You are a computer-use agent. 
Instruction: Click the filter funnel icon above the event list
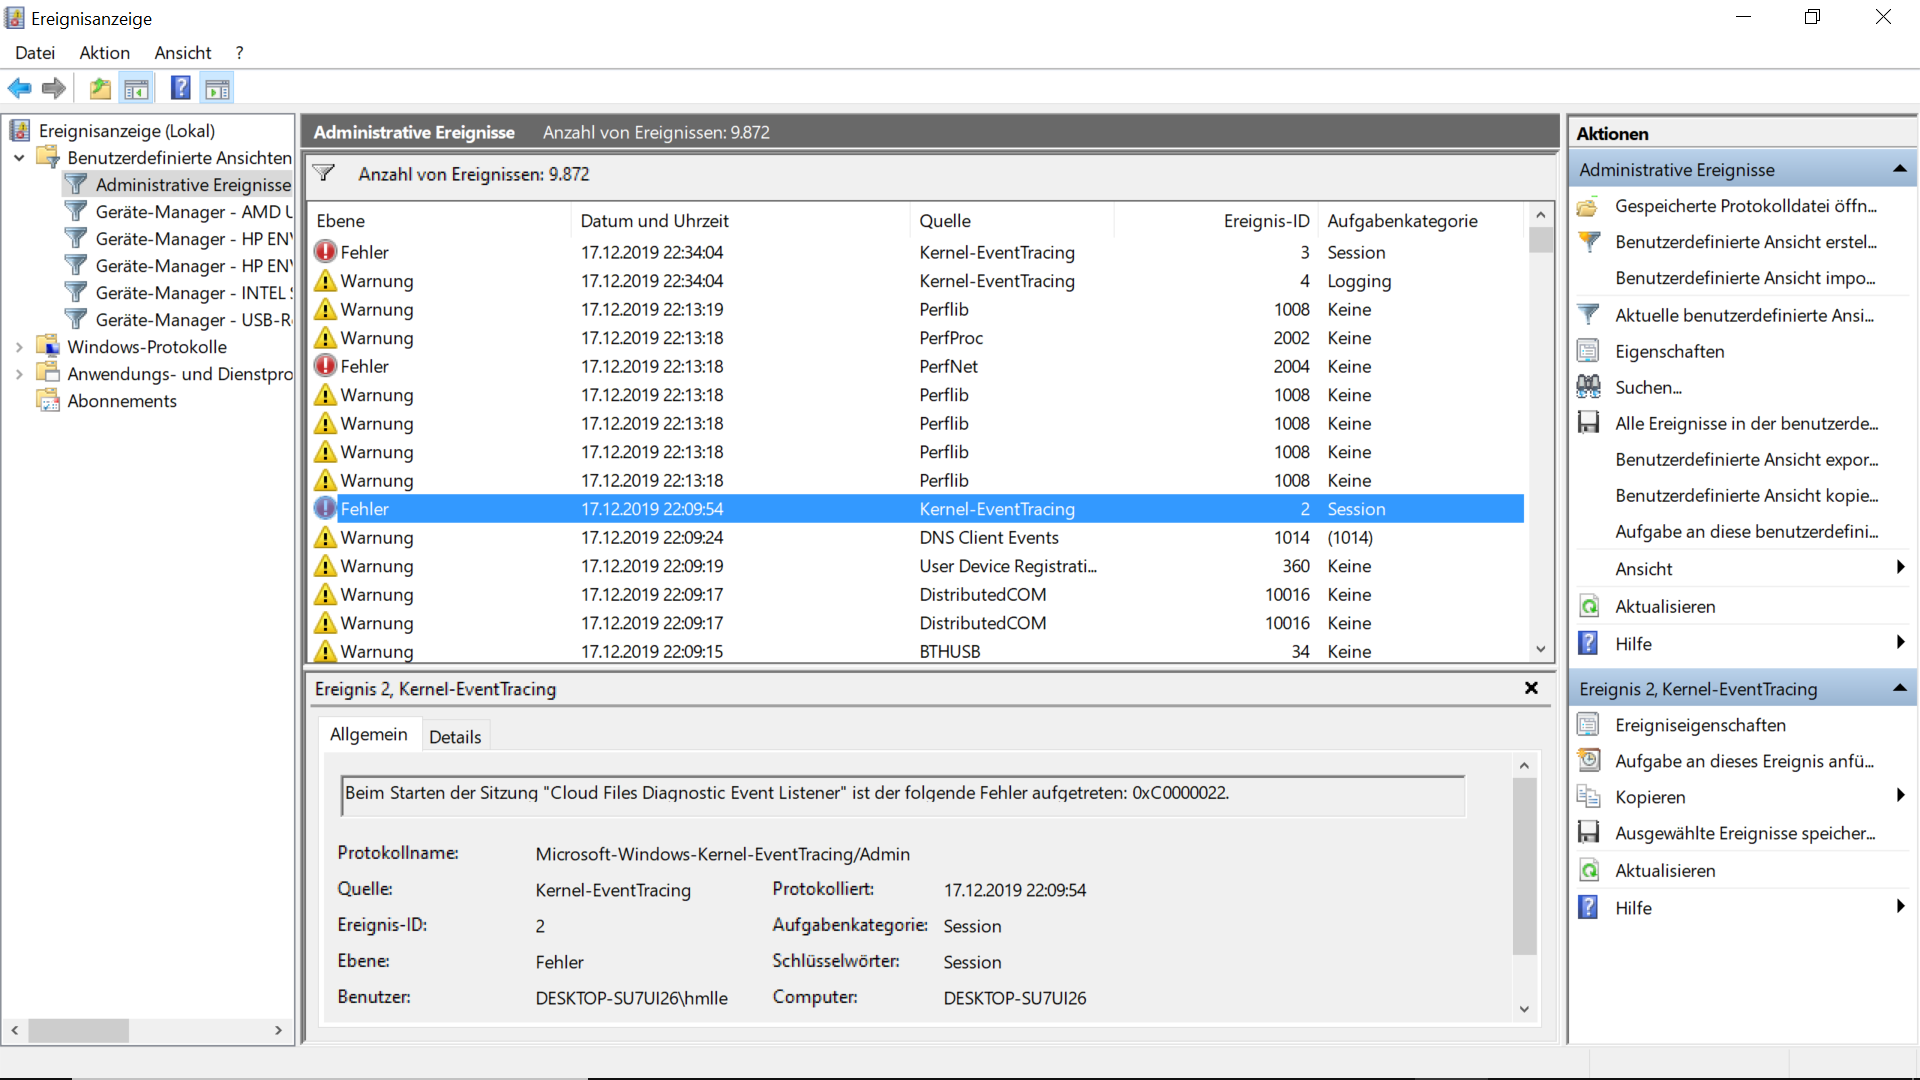pyautogui.click(x=324, y=173)
